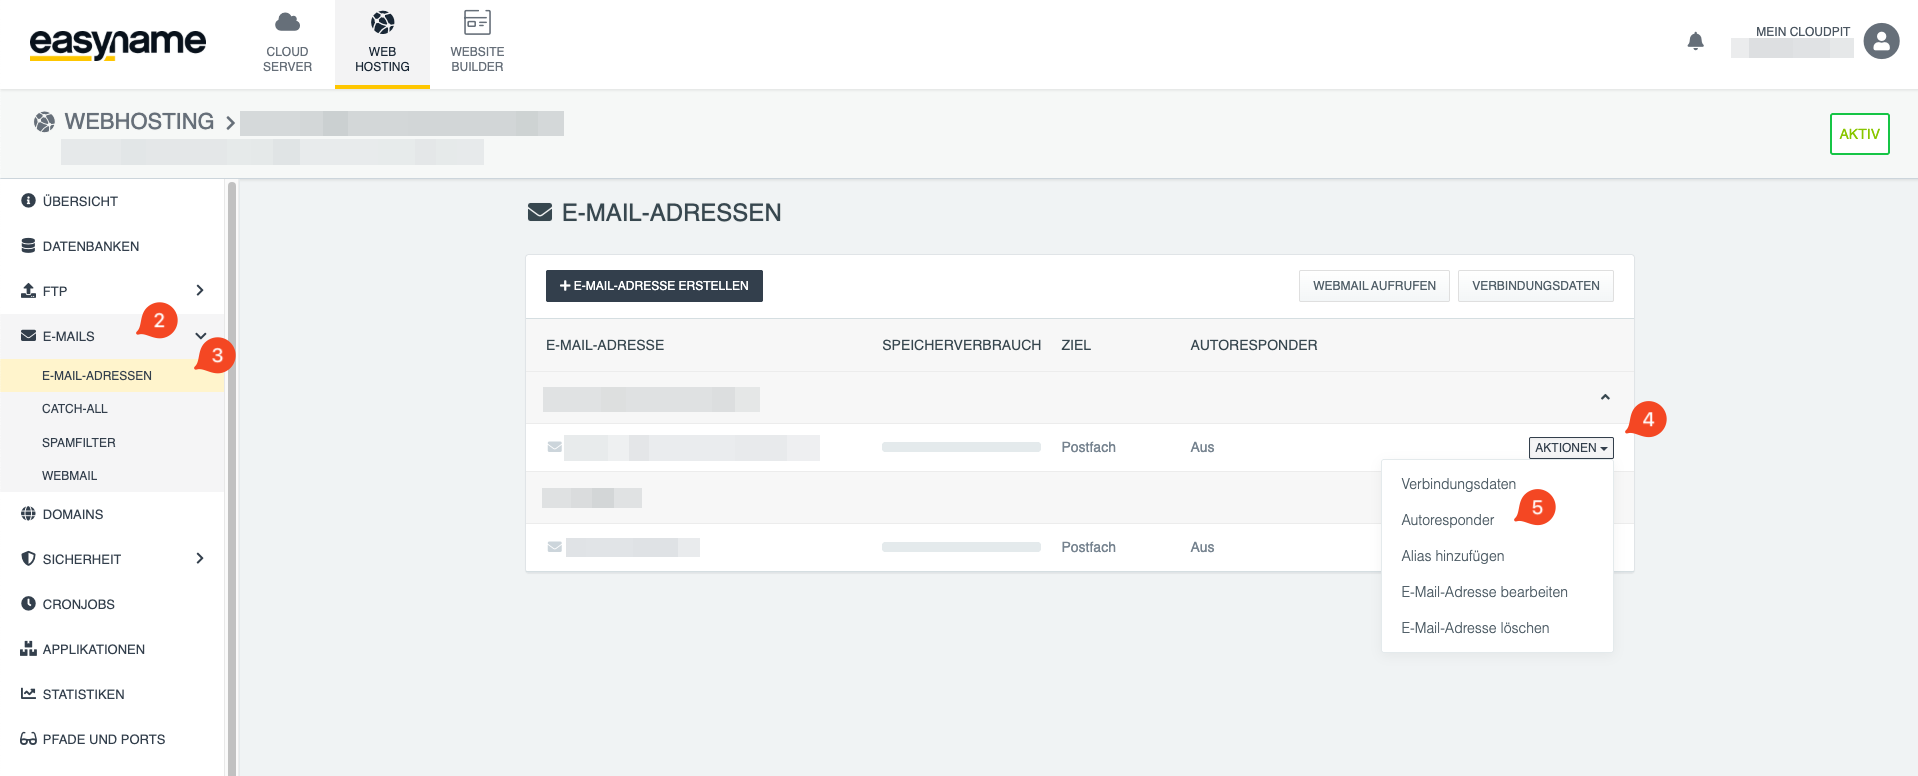Screen dimensions: 1918x776
Task: Select Alias hinzufügen menu option
Action: pyautogui.click(x=1452, y=556)
